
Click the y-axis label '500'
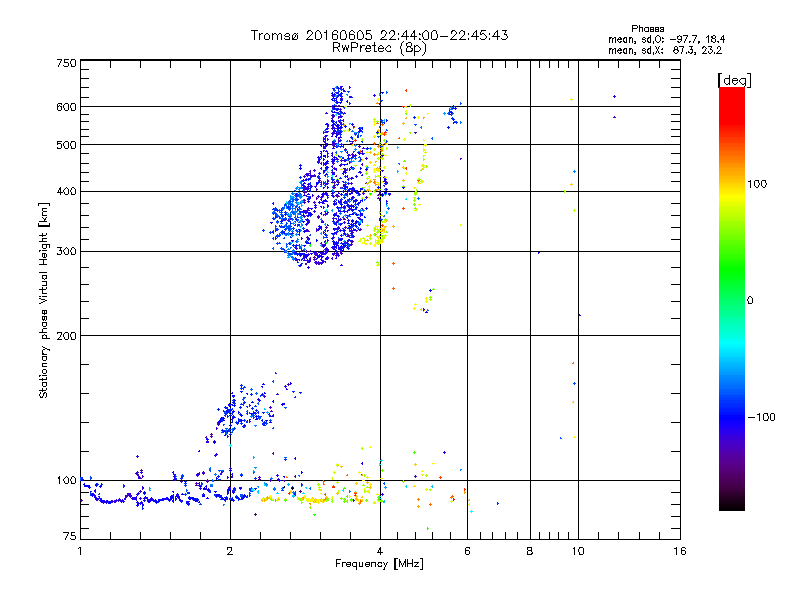66,145
